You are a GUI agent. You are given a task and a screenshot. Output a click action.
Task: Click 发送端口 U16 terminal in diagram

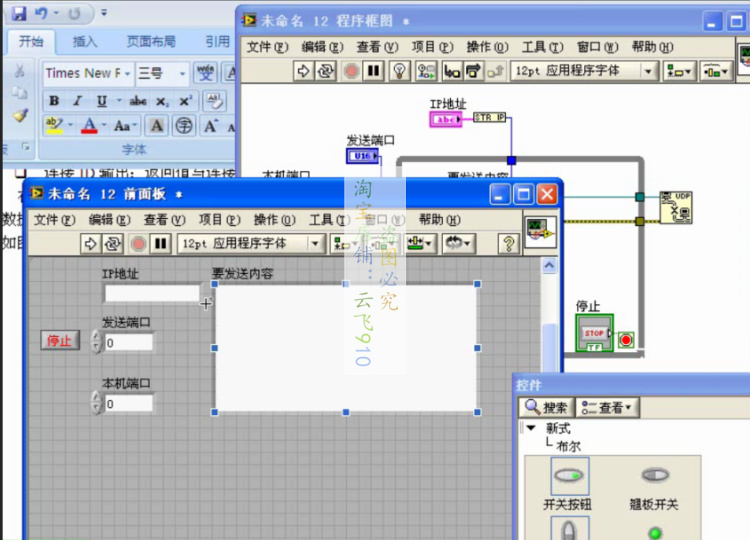(x=363, y=156)
